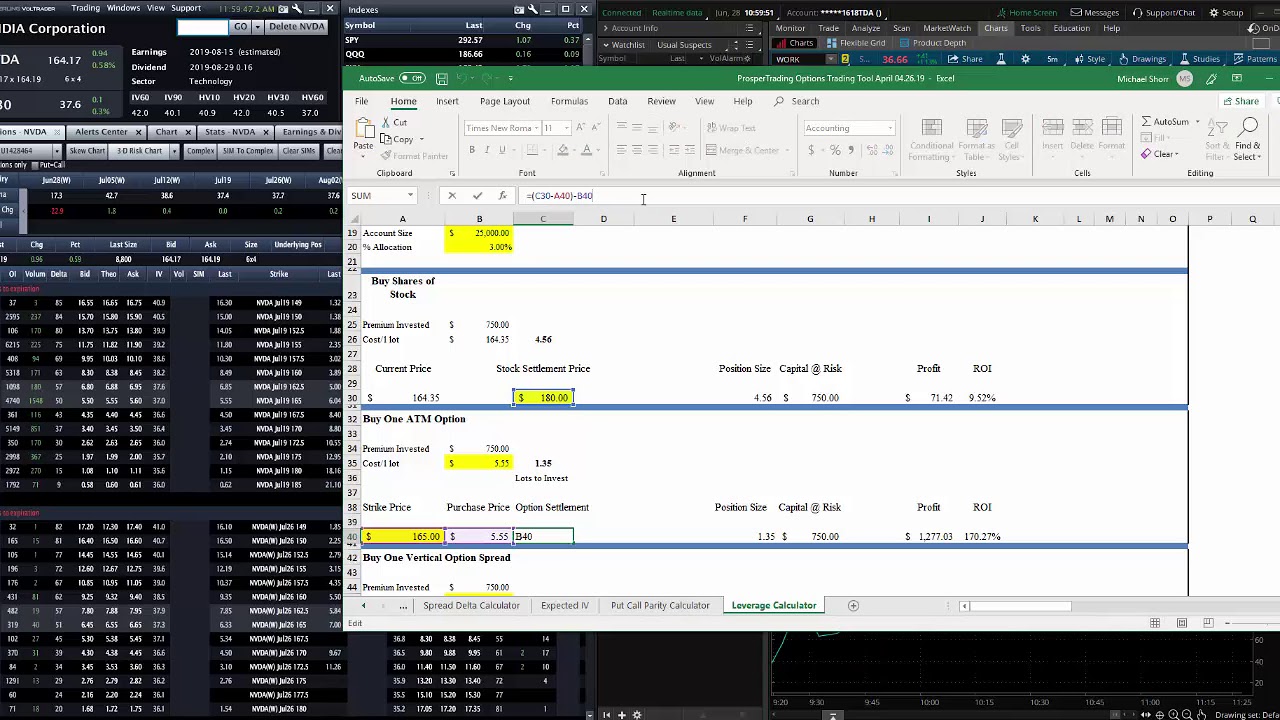This screenshot has width=1280, height=720.
Task: Click the wrench settings icon in Indexes window
Action: click(x=533, y=9)
